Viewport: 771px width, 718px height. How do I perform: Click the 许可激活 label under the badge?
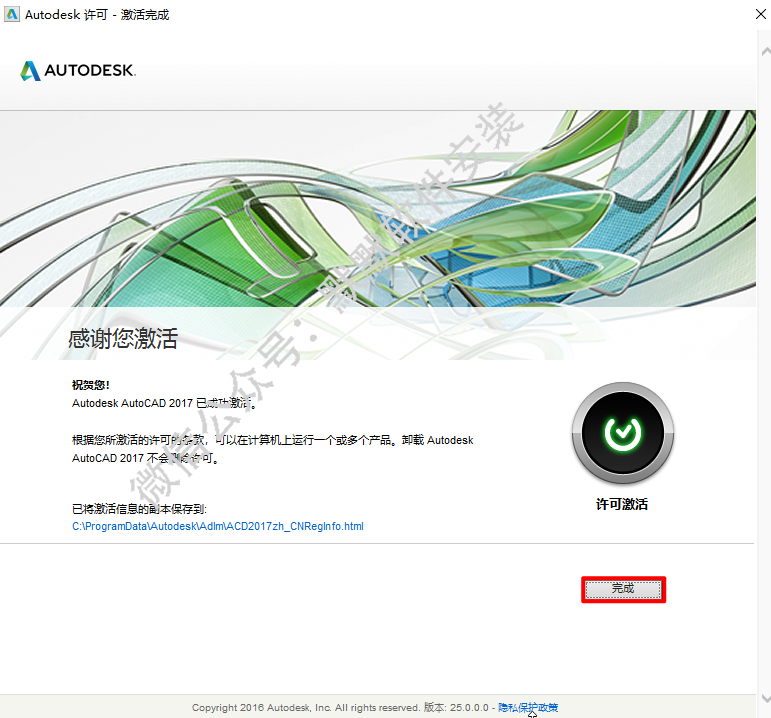(622, 504)
